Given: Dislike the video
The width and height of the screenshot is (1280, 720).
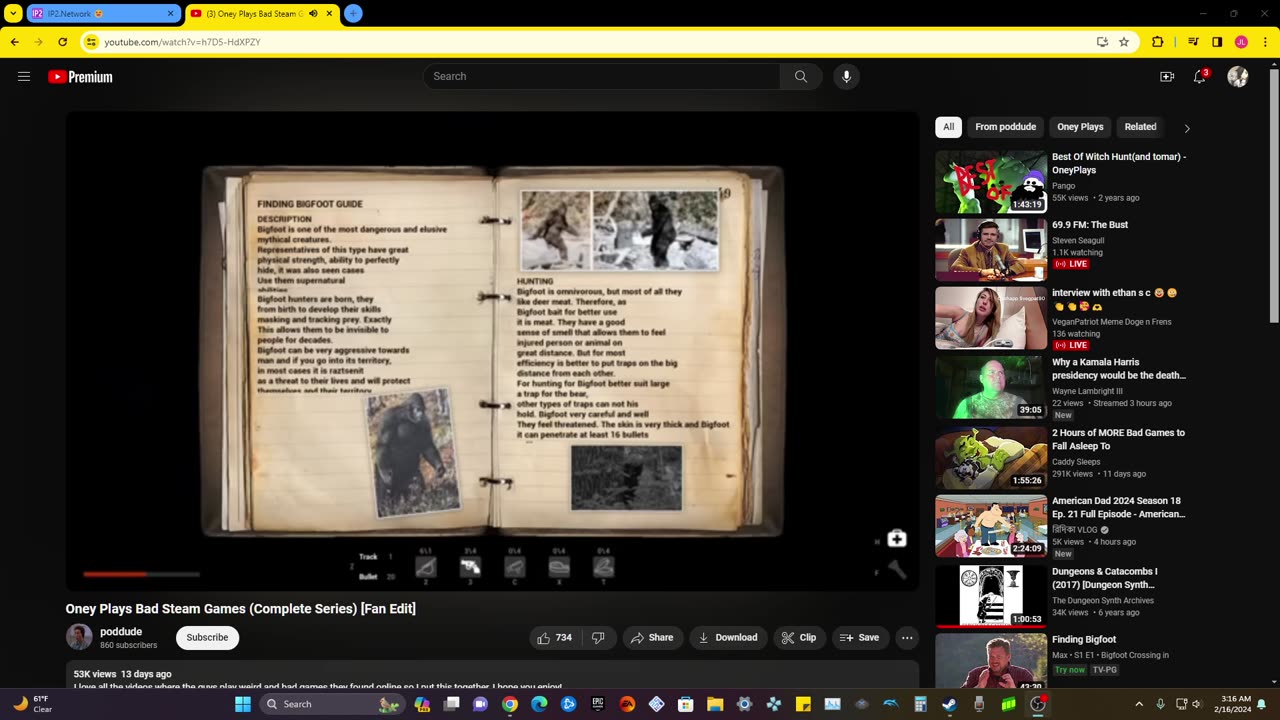Looking at the screenshot, I should coord(598,638).
